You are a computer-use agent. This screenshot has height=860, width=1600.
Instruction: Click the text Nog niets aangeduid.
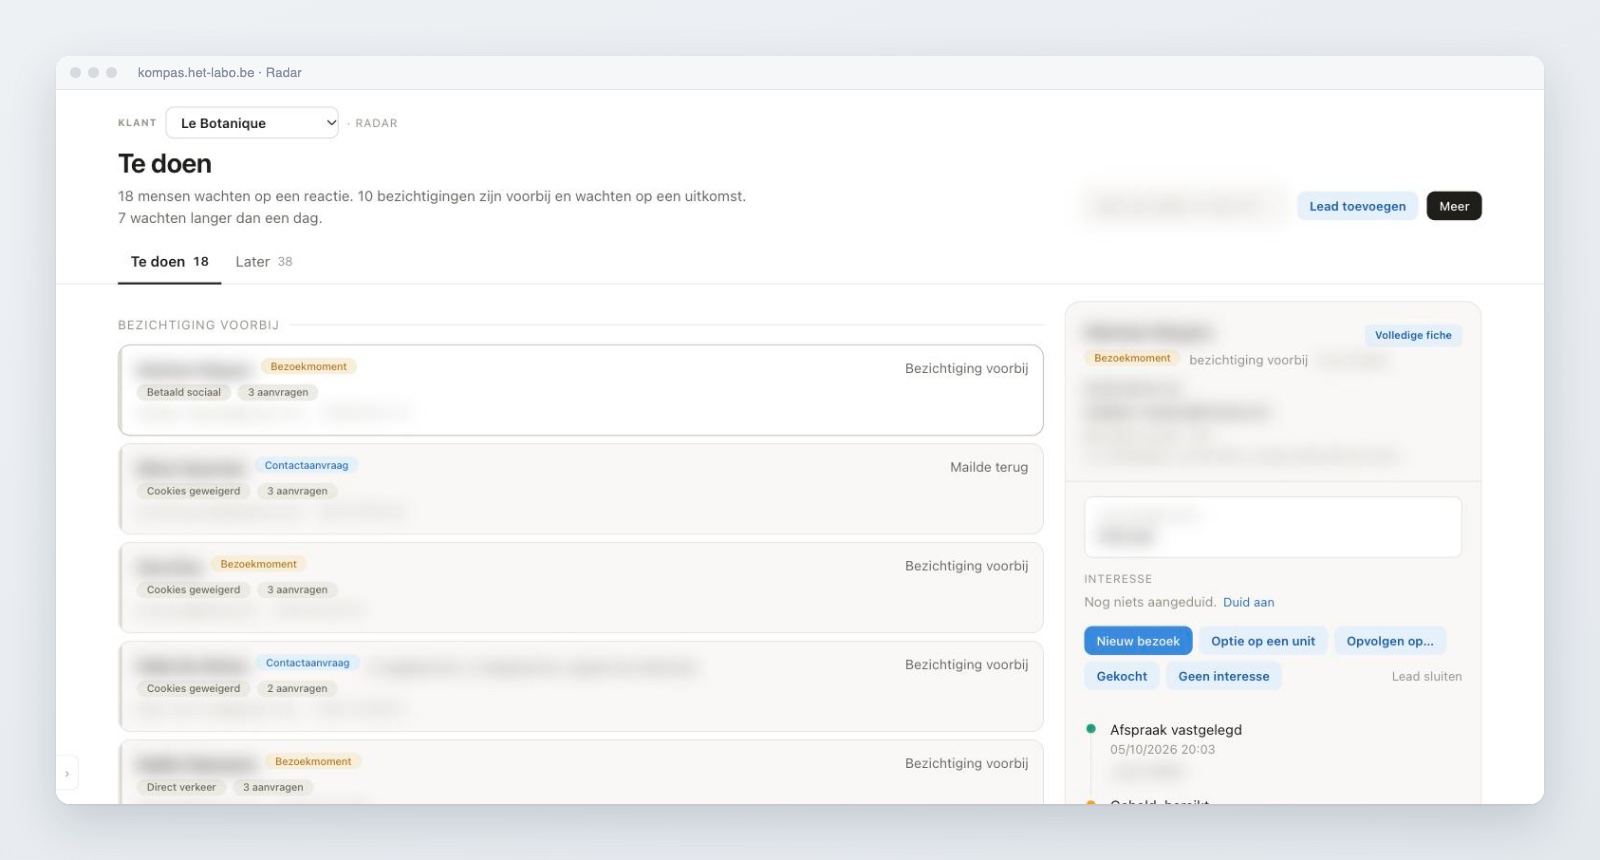click(1150, 602)
